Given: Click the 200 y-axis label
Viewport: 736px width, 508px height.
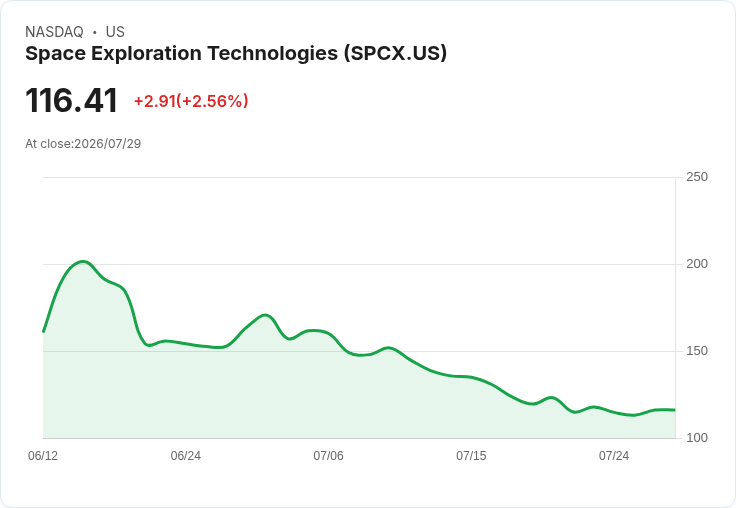Looking at the screenshot, I should pos(697,264).
